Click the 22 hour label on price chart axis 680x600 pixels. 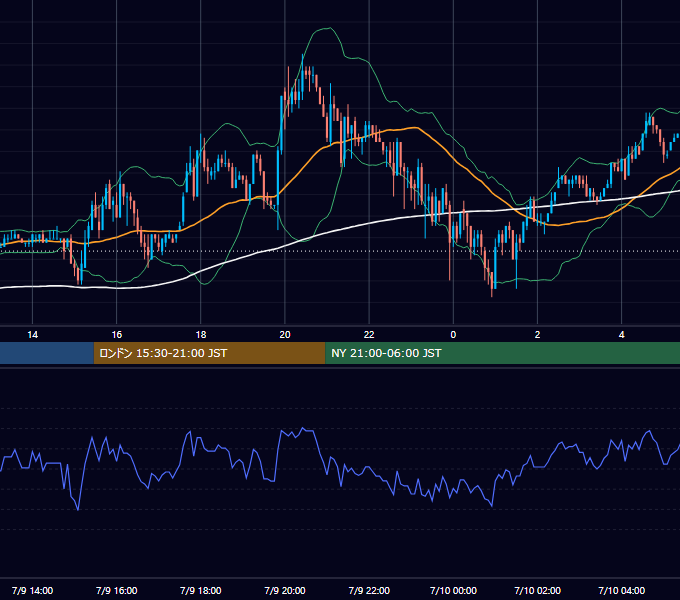tap(369, 335)
